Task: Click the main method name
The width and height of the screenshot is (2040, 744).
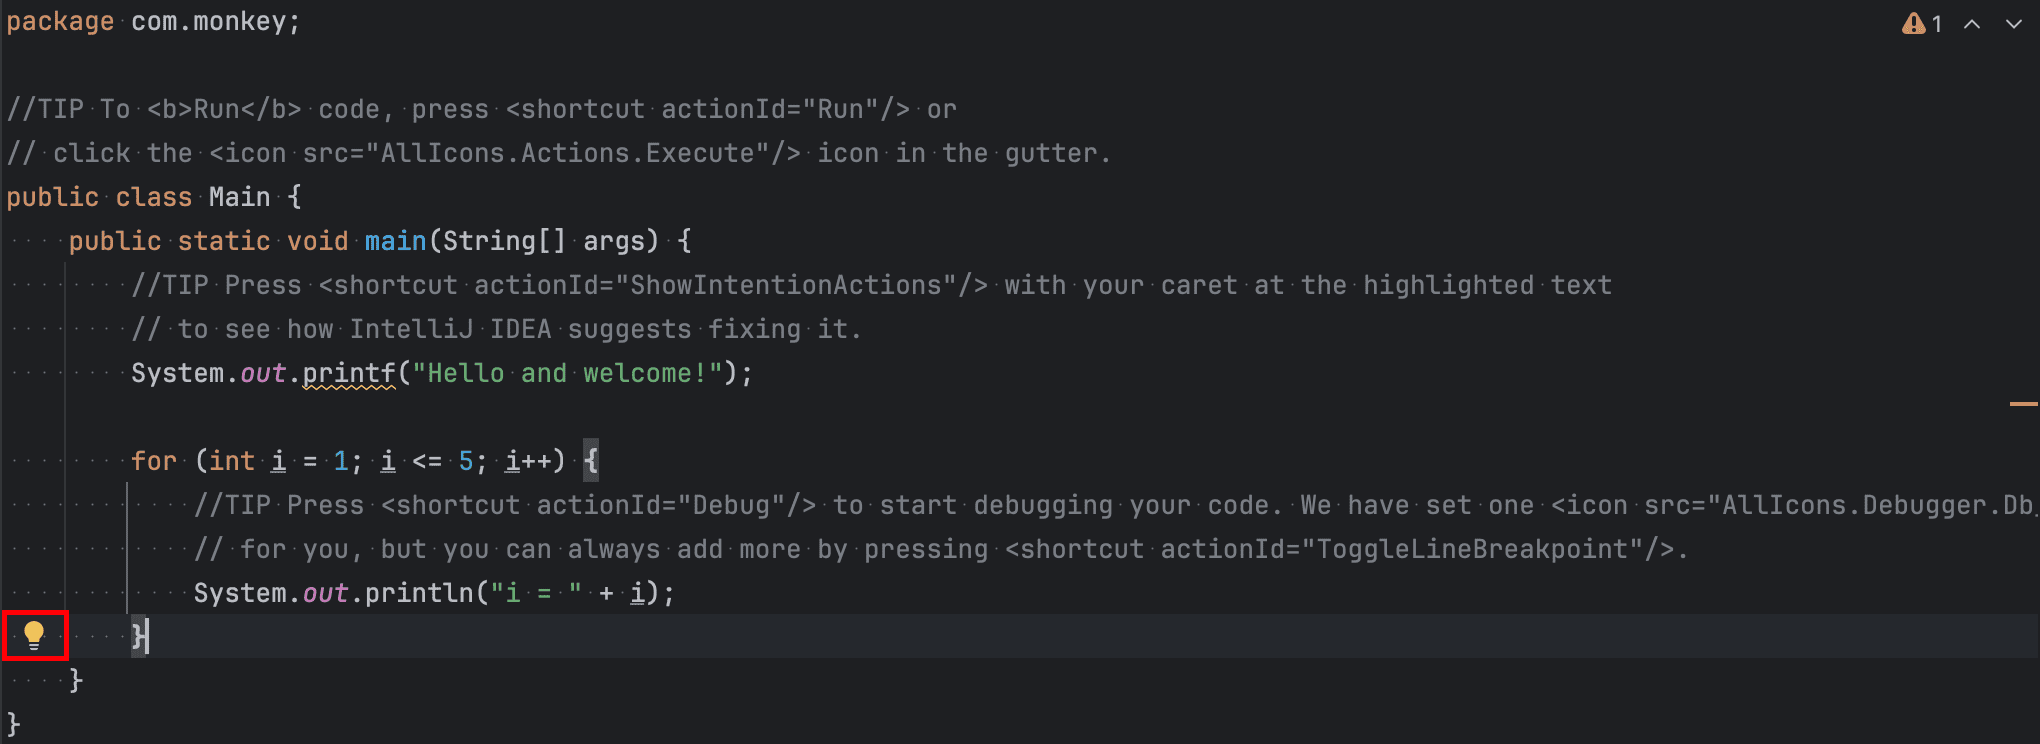Action: pyautogui.click(x=396, y=241)
